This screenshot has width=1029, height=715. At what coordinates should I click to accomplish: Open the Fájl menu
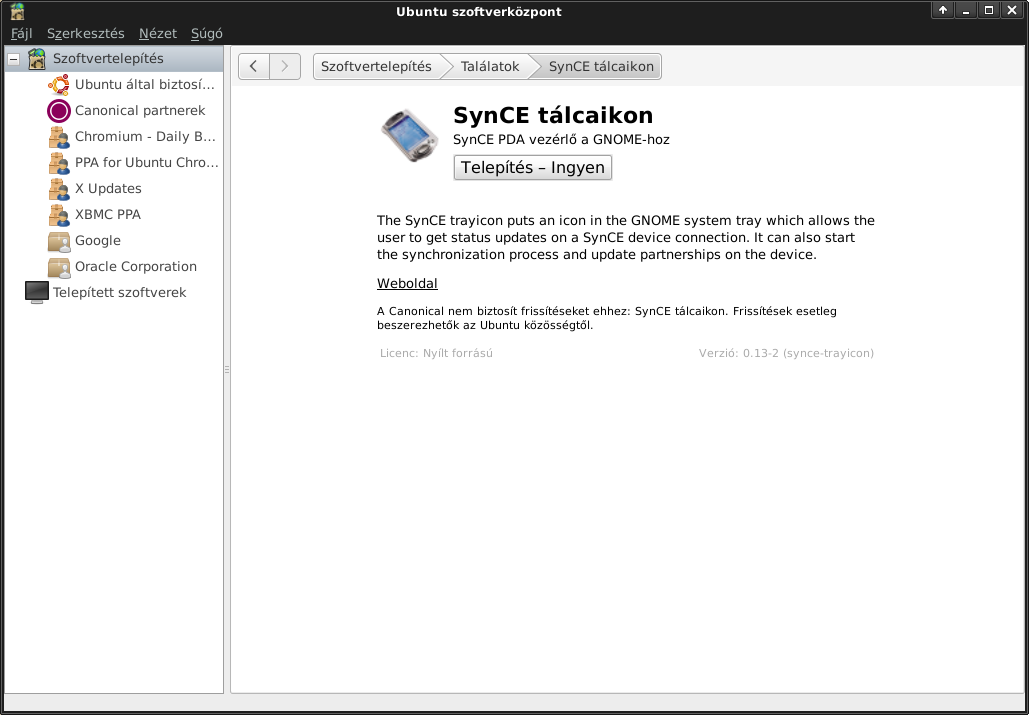click(22, 33)
